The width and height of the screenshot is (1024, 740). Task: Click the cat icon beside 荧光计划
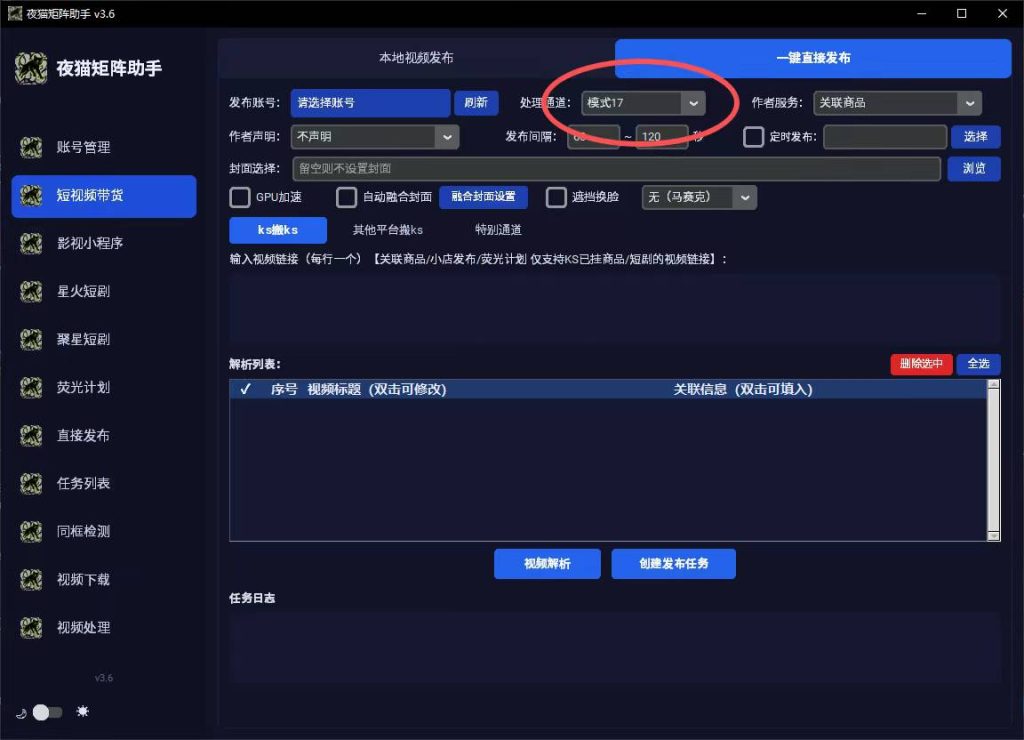click(31, 387)
